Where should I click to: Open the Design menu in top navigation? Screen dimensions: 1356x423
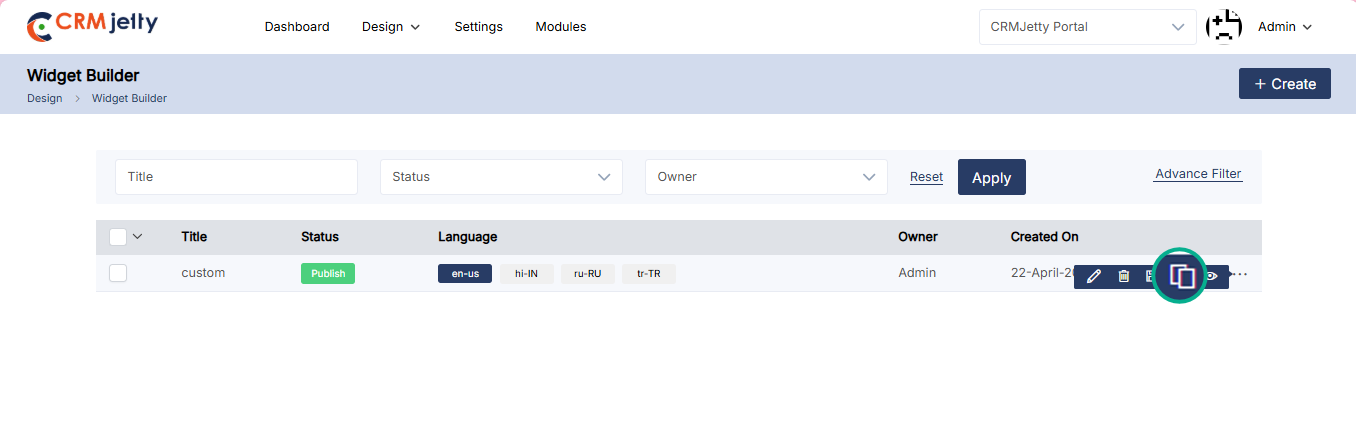click(x=391, y=27)
